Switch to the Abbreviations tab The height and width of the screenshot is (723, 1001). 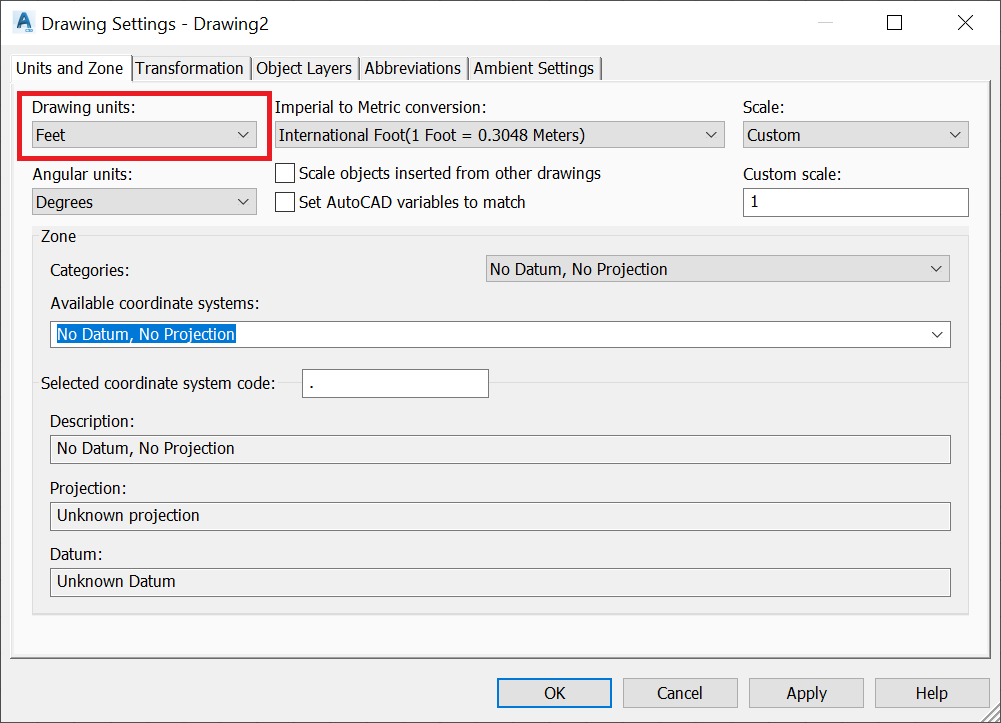pyautogui.click(x=412, y=68)
